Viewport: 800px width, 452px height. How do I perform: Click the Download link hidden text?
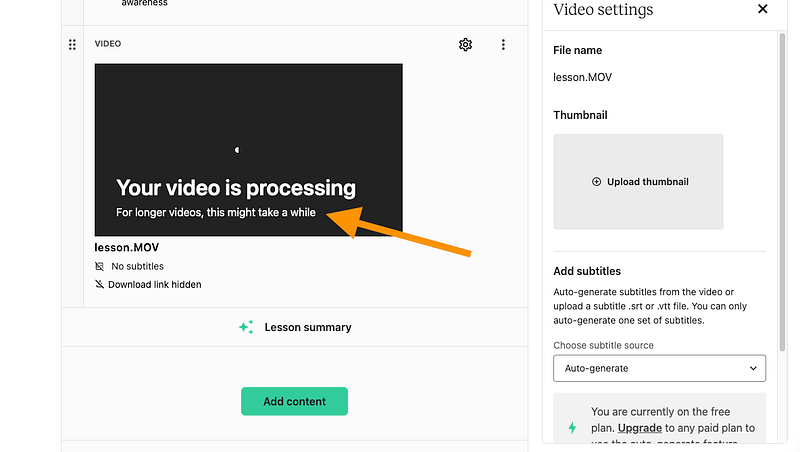(x=154, y=285)
